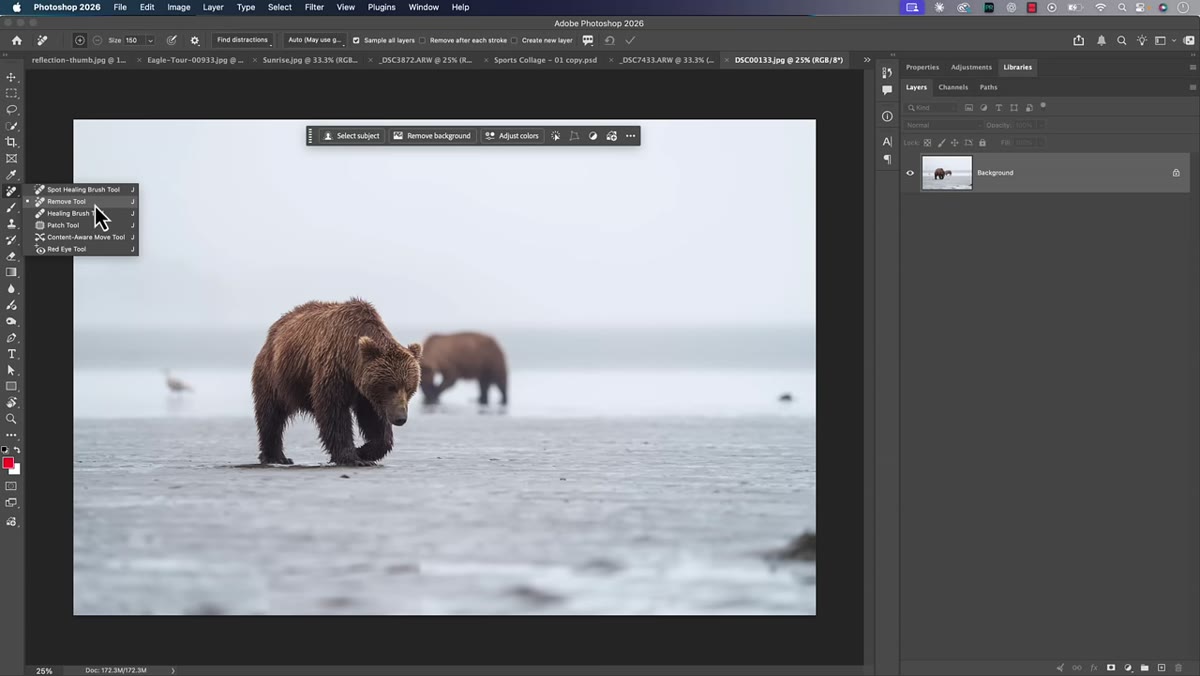Select the Gradient tool

tap(12, 272)
